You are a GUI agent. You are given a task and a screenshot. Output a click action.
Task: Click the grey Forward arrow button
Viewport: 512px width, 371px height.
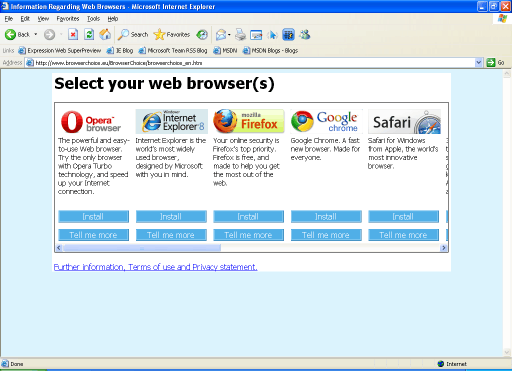coord(49,34)
